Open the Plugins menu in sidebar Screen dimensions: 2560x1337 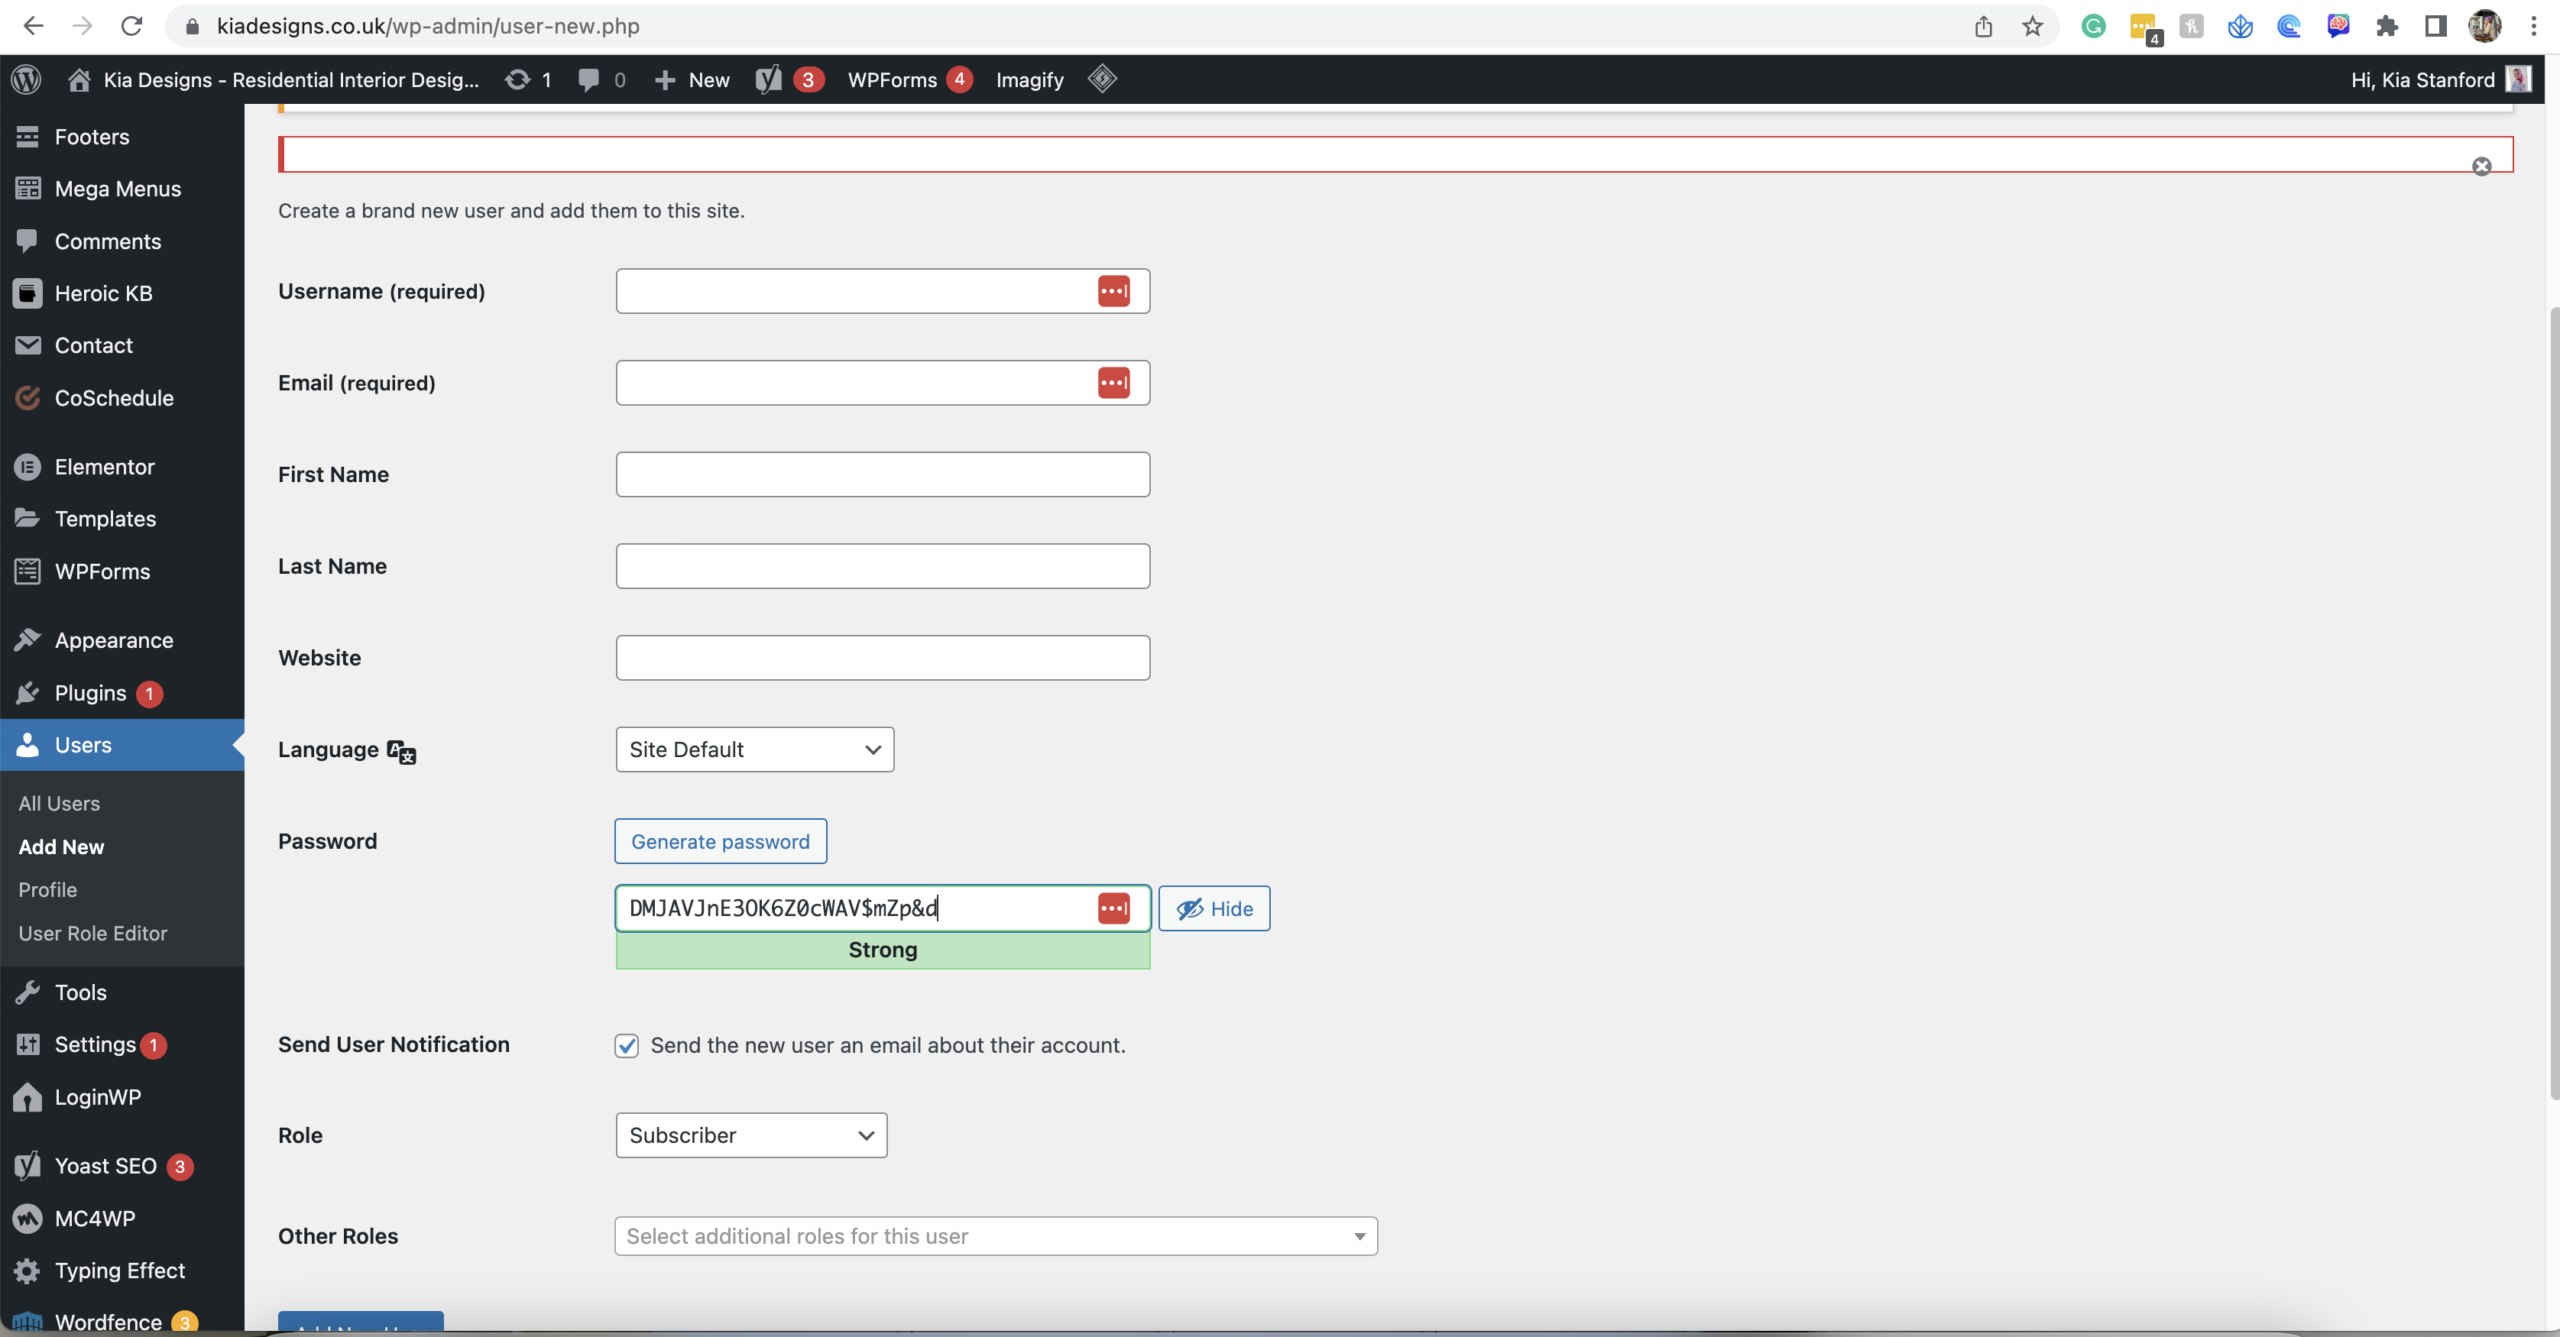(x=90, y=693)
